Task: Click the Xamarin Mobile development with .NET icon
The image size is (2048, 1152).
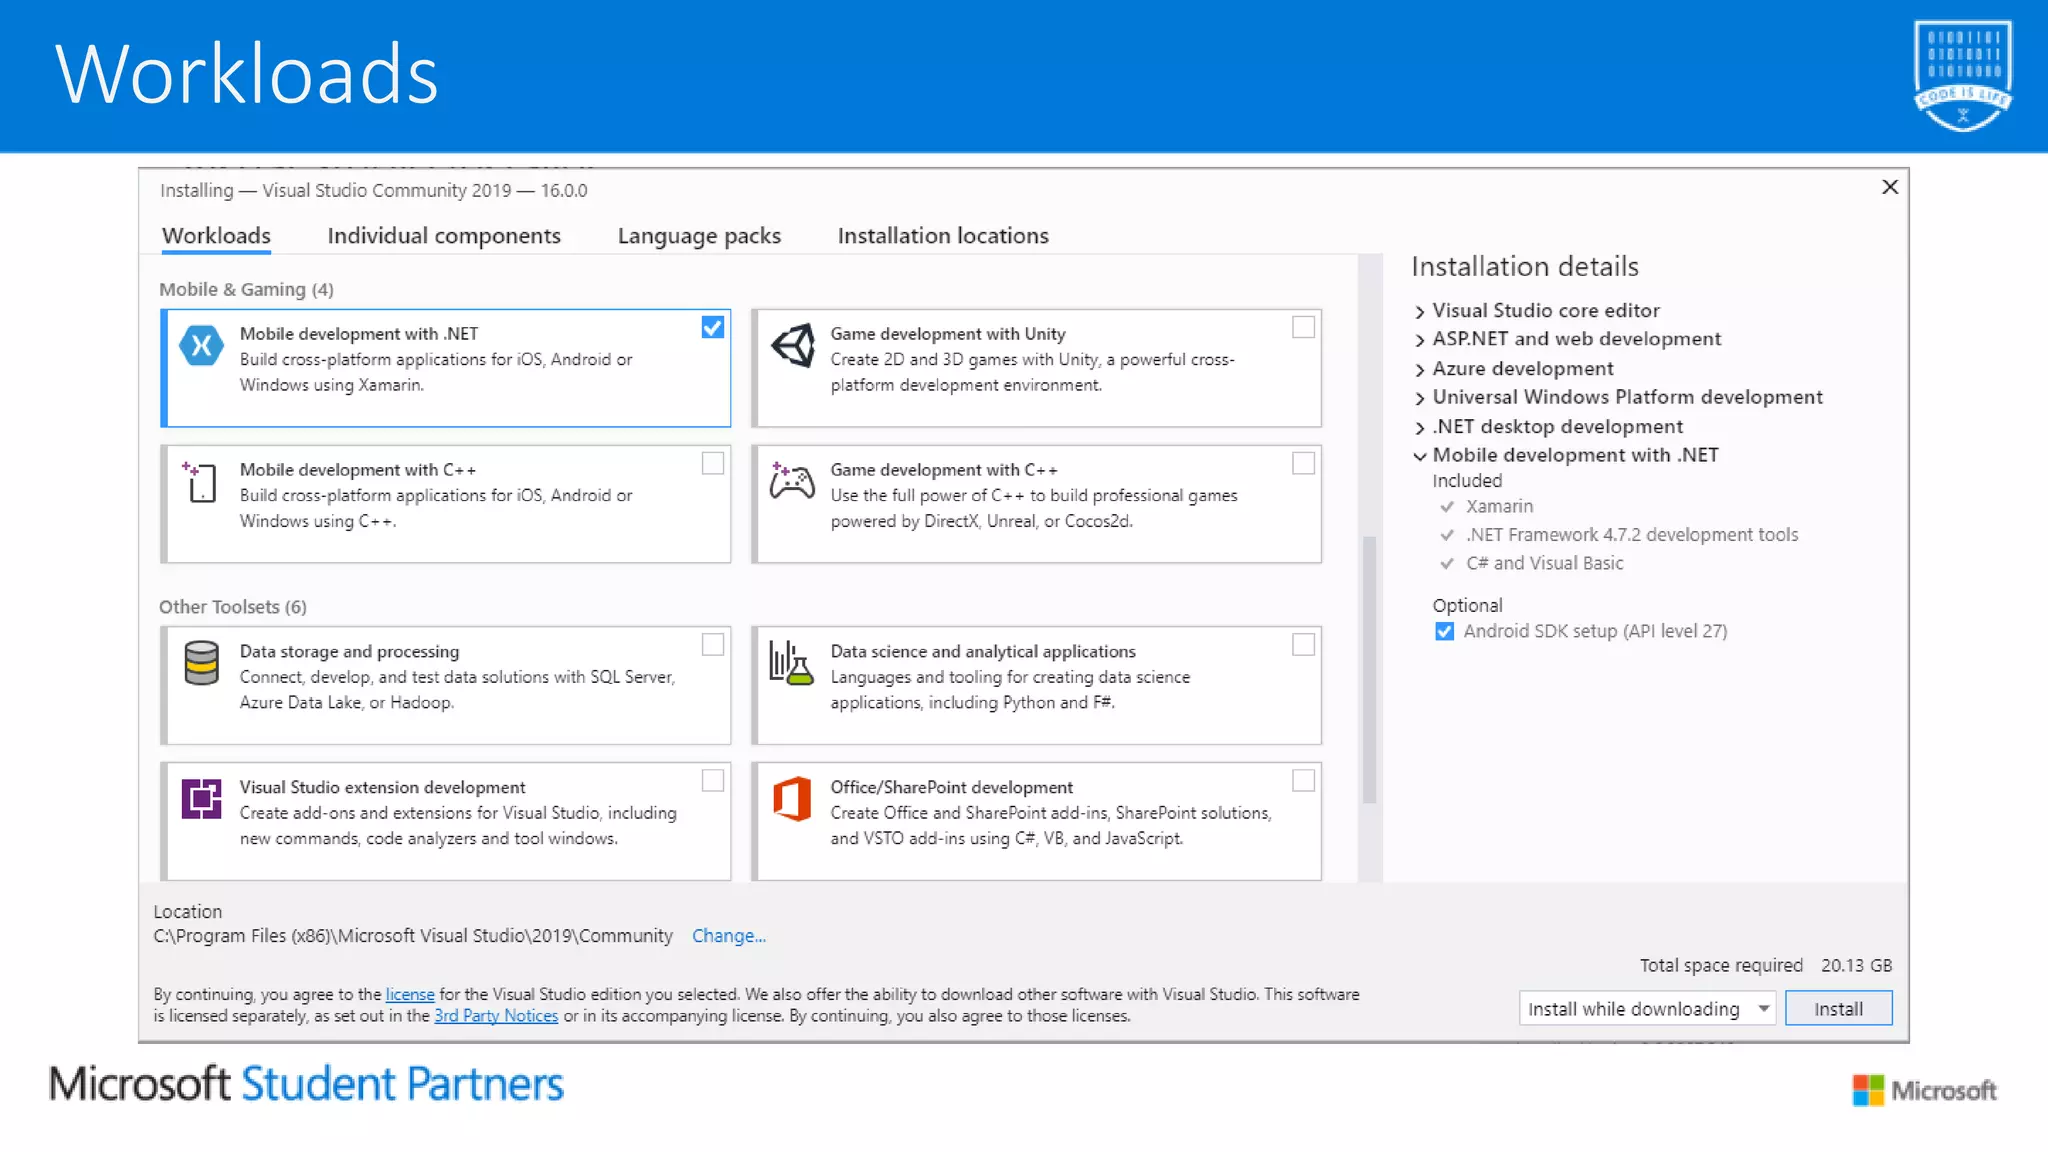Action: [201, 346]
